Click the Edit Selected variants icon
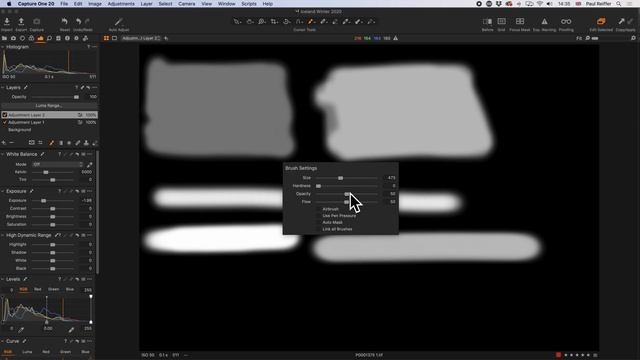This screenshot has width=640, height=360. (x=601, y=22)
